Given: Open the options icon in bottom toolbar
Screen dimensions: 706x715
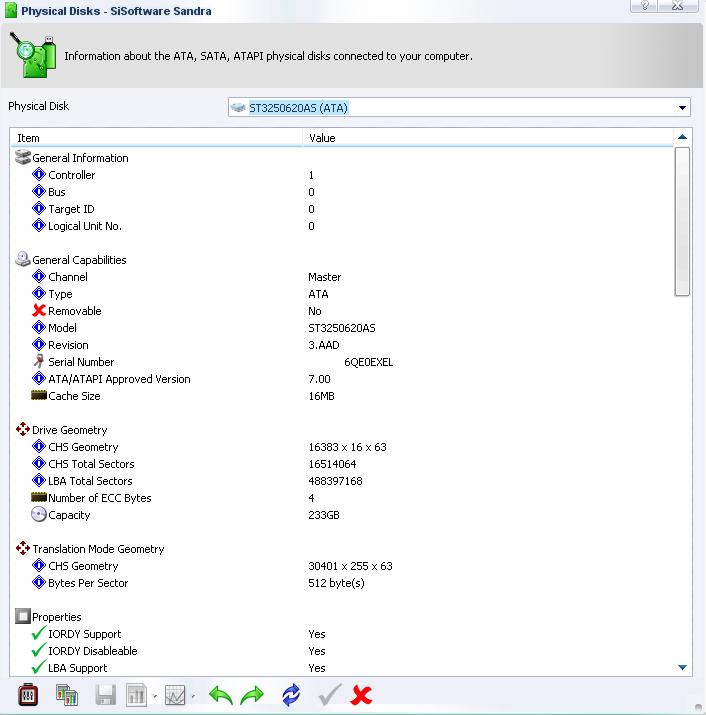Looking at the screenshot, I should [x=28, y=695].
